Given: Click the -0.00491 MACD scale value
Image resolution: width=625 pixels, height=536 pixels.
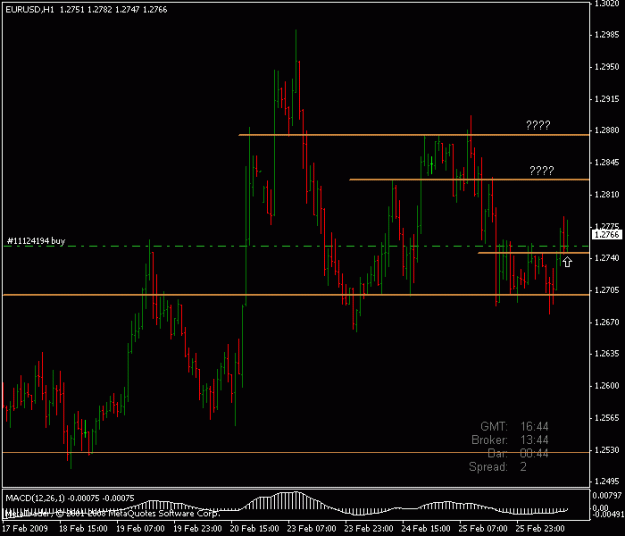Looking at the screenshot, I should point(607,514).
